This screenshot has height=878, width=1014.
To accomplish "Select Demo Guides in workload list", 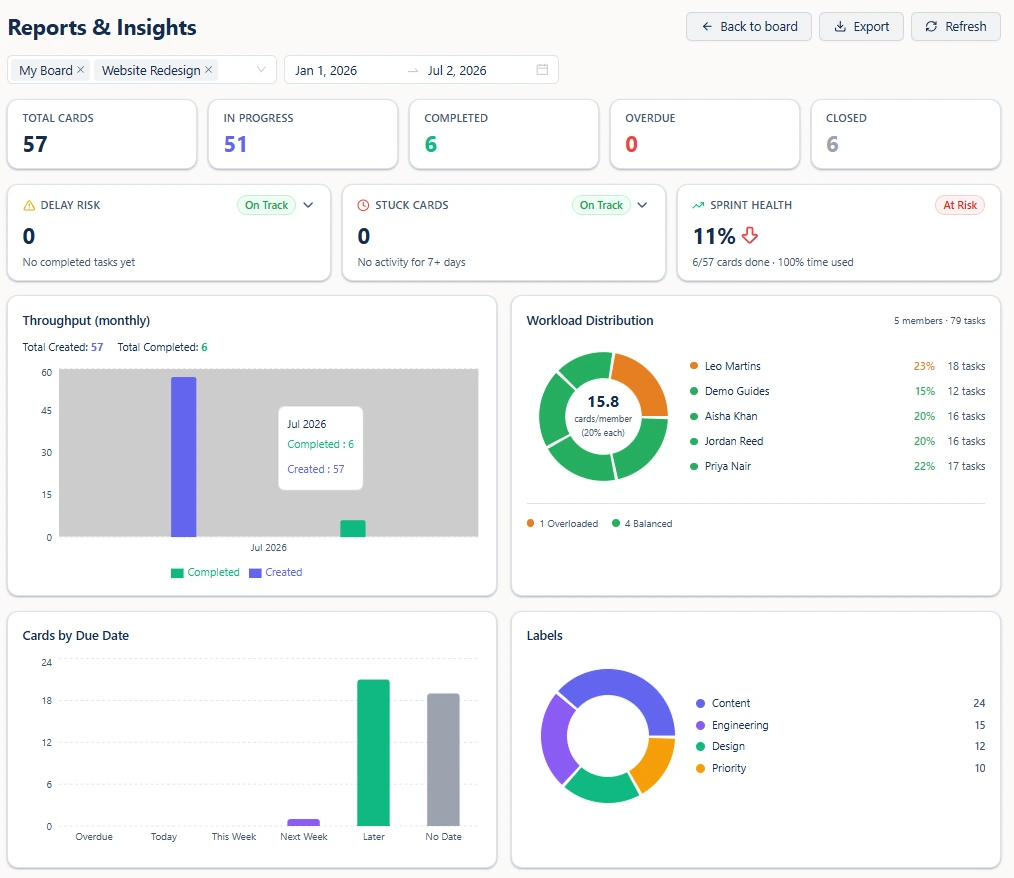I will coord(837,391).
